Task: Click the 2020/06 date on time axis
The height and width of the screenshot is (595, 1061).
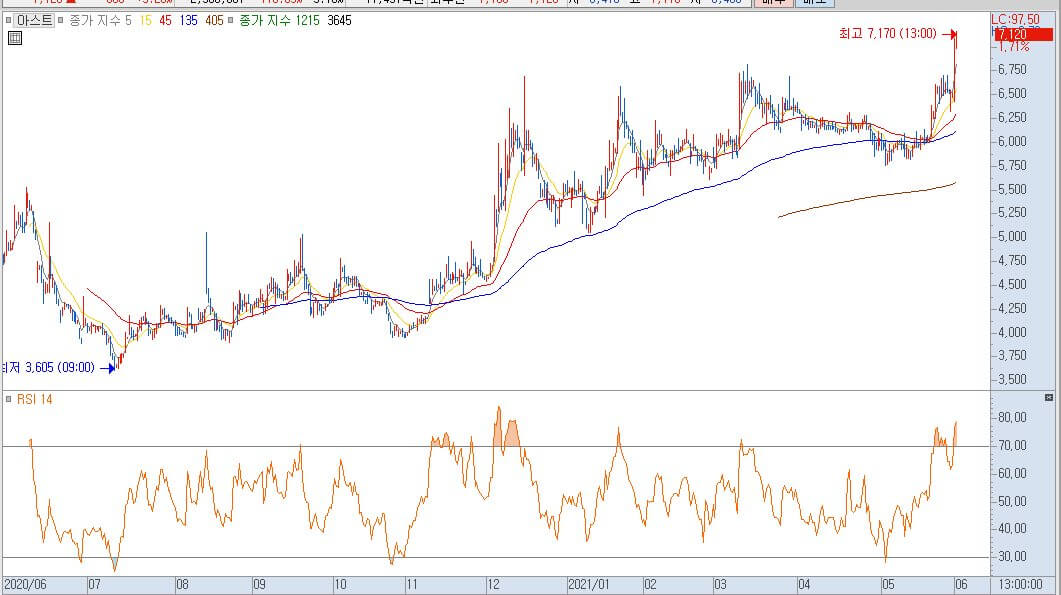Action: tap(26, 584)
